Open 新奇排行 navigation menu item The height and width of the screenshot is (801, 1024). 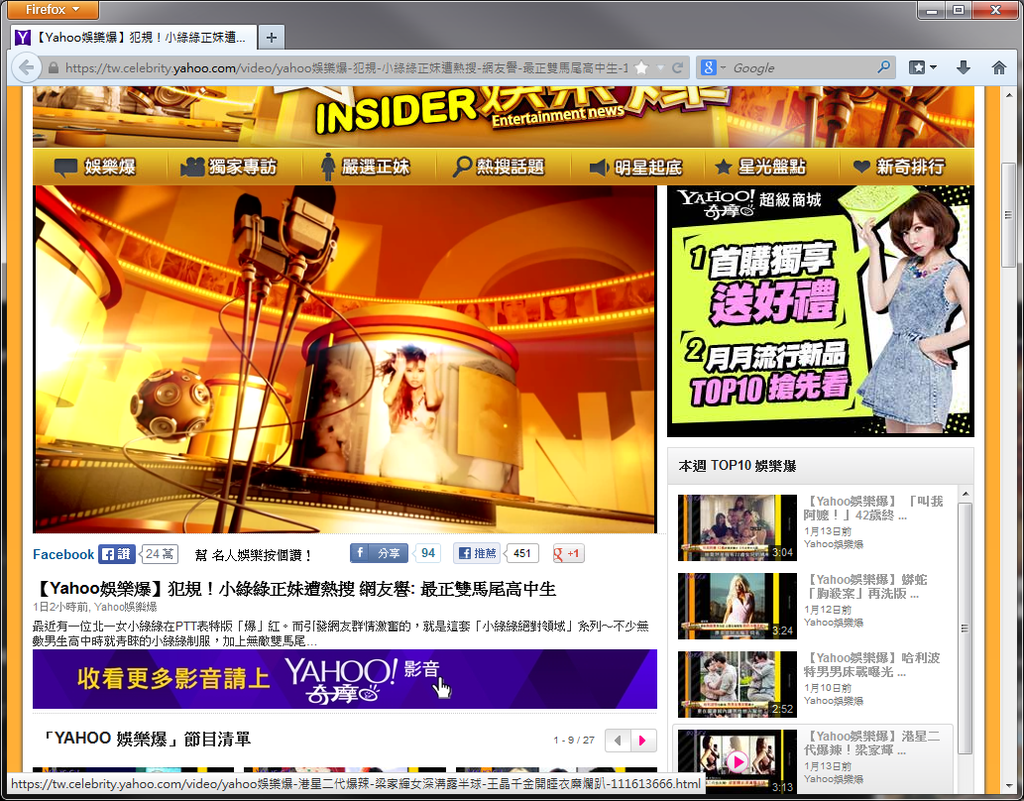[899, 167]
